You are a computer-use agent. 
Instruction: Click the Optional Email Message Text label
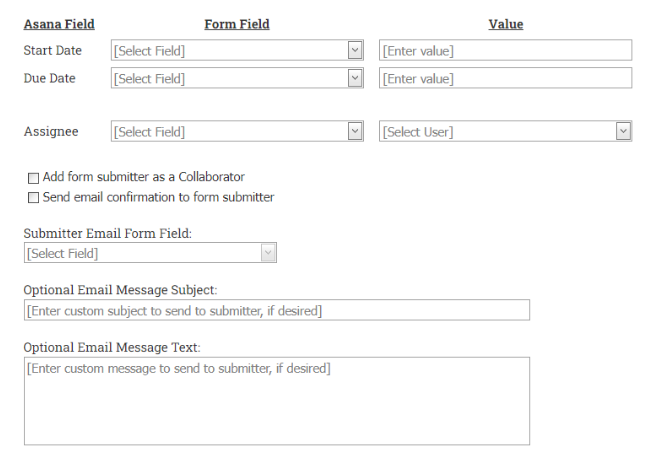pyautogui.click(x=111, y=347)
